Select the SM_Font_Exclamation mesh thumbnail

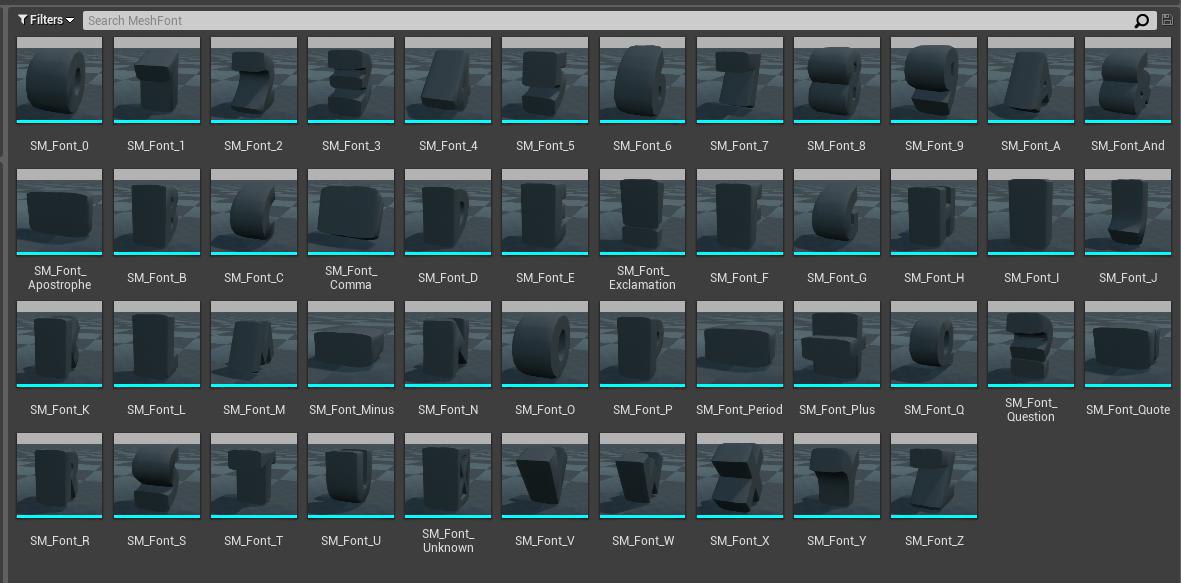click(642, 212)
